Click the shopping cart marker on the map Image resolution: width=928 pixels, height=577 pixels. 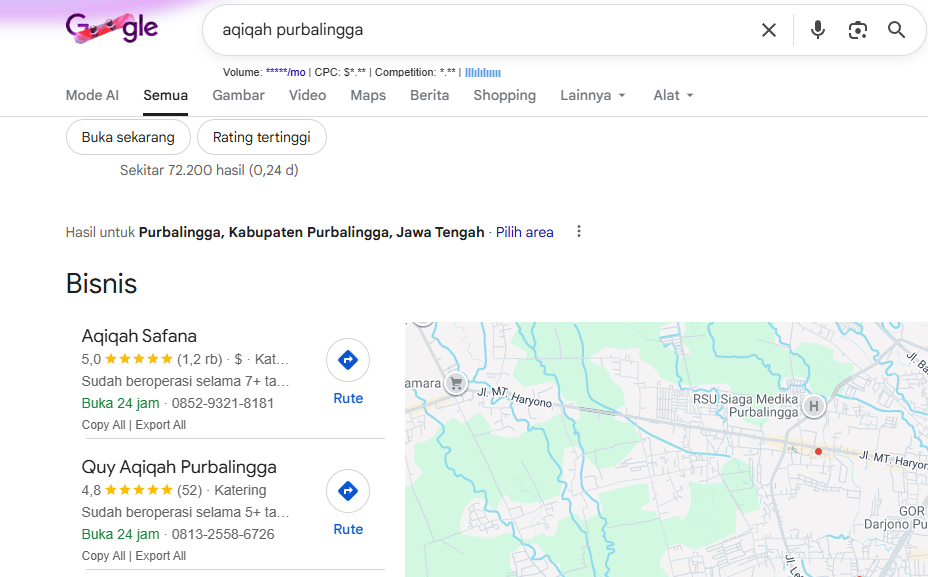456,383
